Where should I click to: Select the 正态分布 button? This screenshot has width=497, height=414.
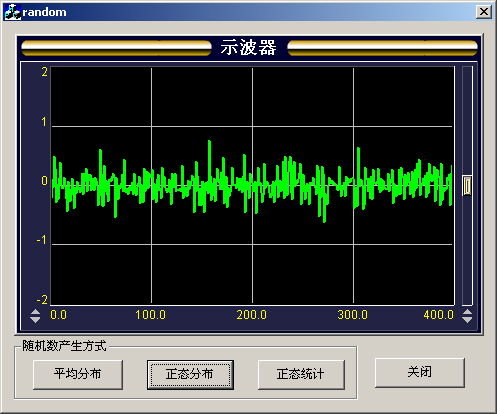(x=190, y=374)
